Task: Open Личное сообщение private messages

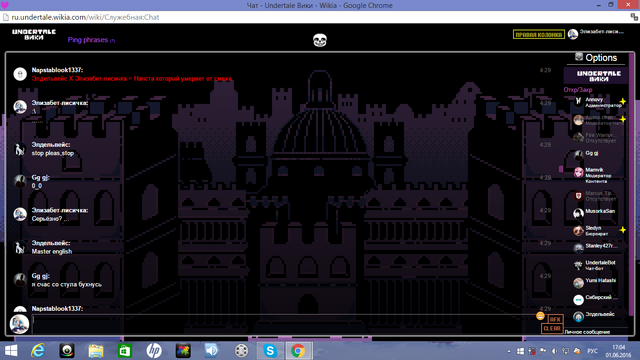Action: (587, 332)
